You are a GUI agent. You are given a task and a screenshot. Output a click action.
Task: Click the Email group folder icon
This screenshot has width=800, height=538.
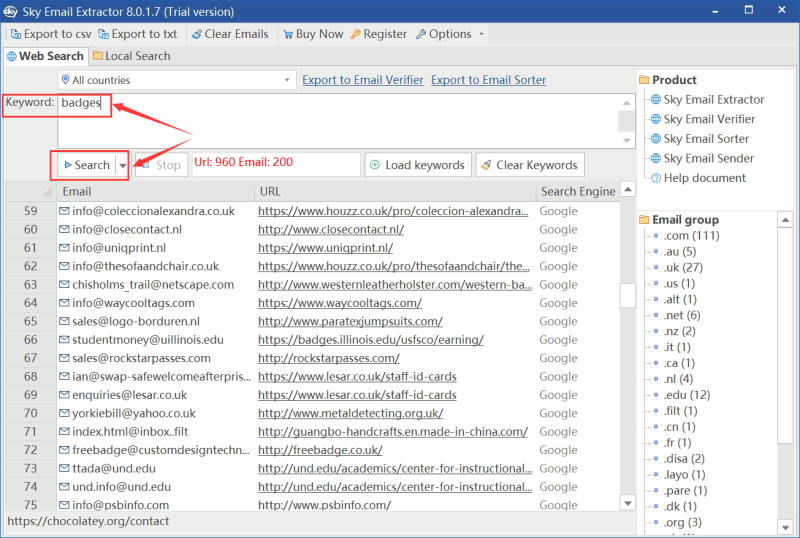[644, 220]
